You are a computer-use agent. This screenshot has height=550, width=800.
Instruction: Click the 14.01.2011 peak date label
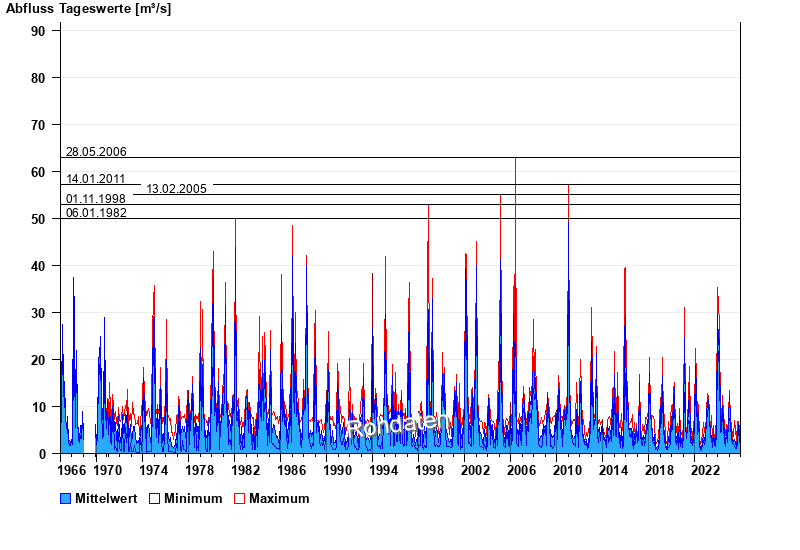[96, 179]
